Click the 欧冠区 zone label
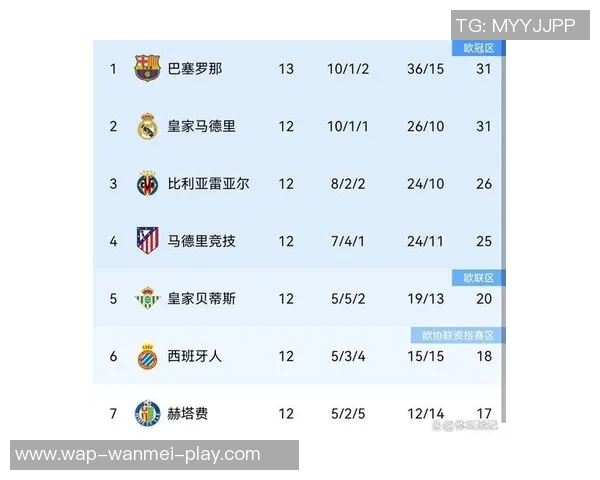Image resolution: width=600 pixels, height=480 pixels. [x=478, y=48]
